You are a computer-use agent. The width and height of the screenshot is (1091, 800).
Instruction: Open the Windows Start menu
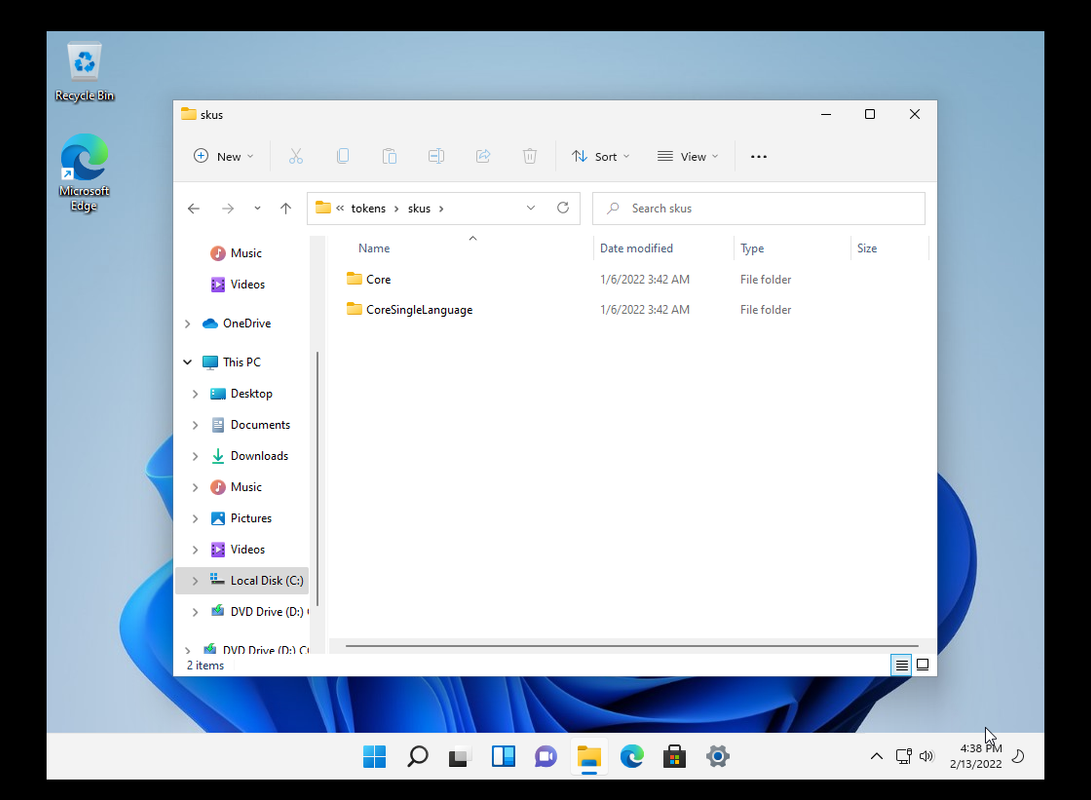pyautogui.click(x=374, y=756)
